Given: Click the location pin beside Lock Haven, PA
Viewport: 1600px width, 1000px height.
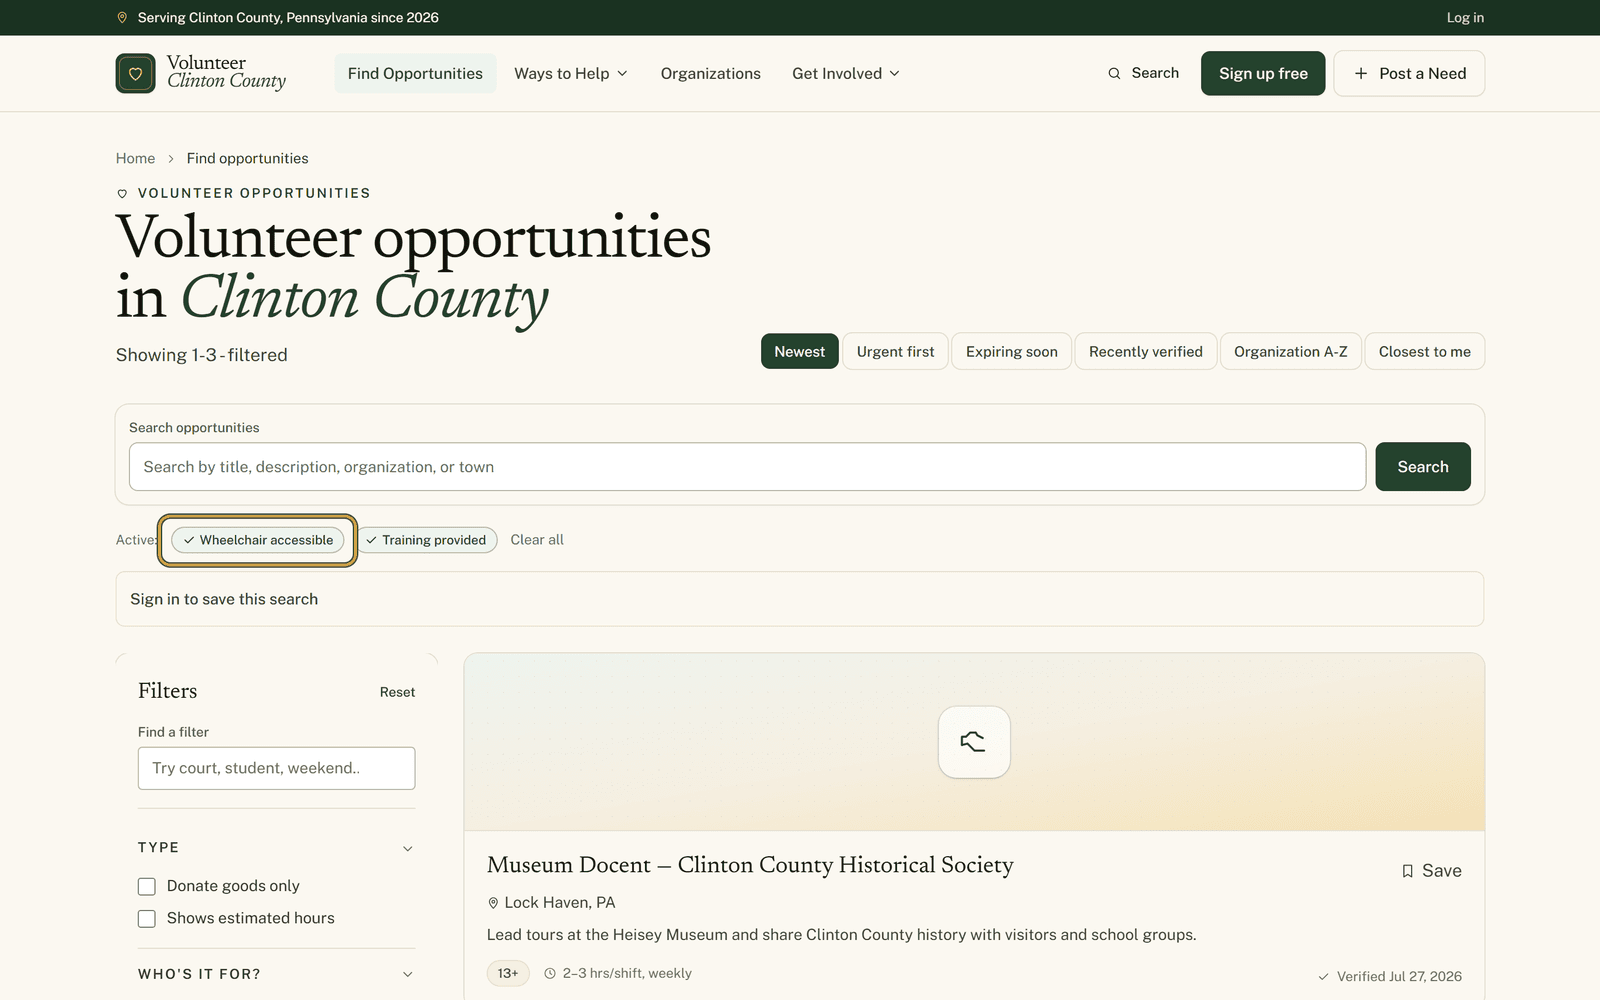Looking at the screenshot, I should point(493,903).
